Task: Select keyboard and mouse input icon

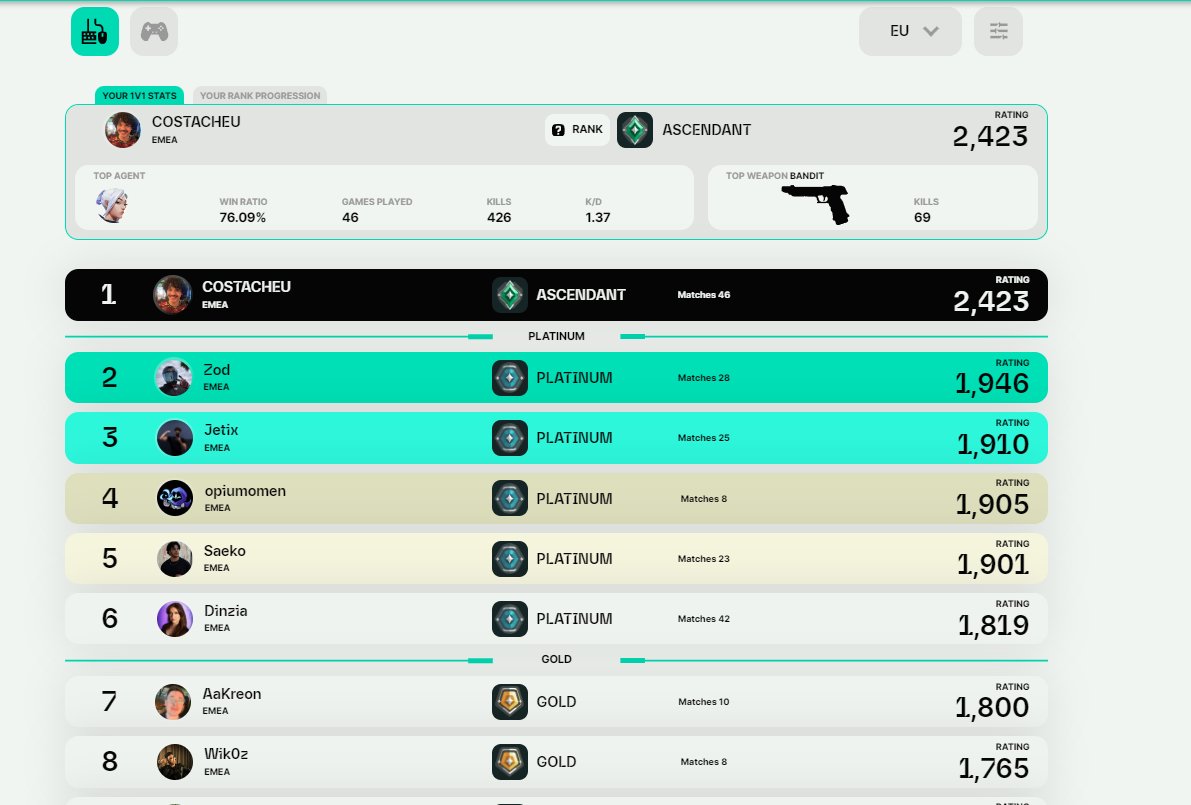Action: click(x=95, y=31)
